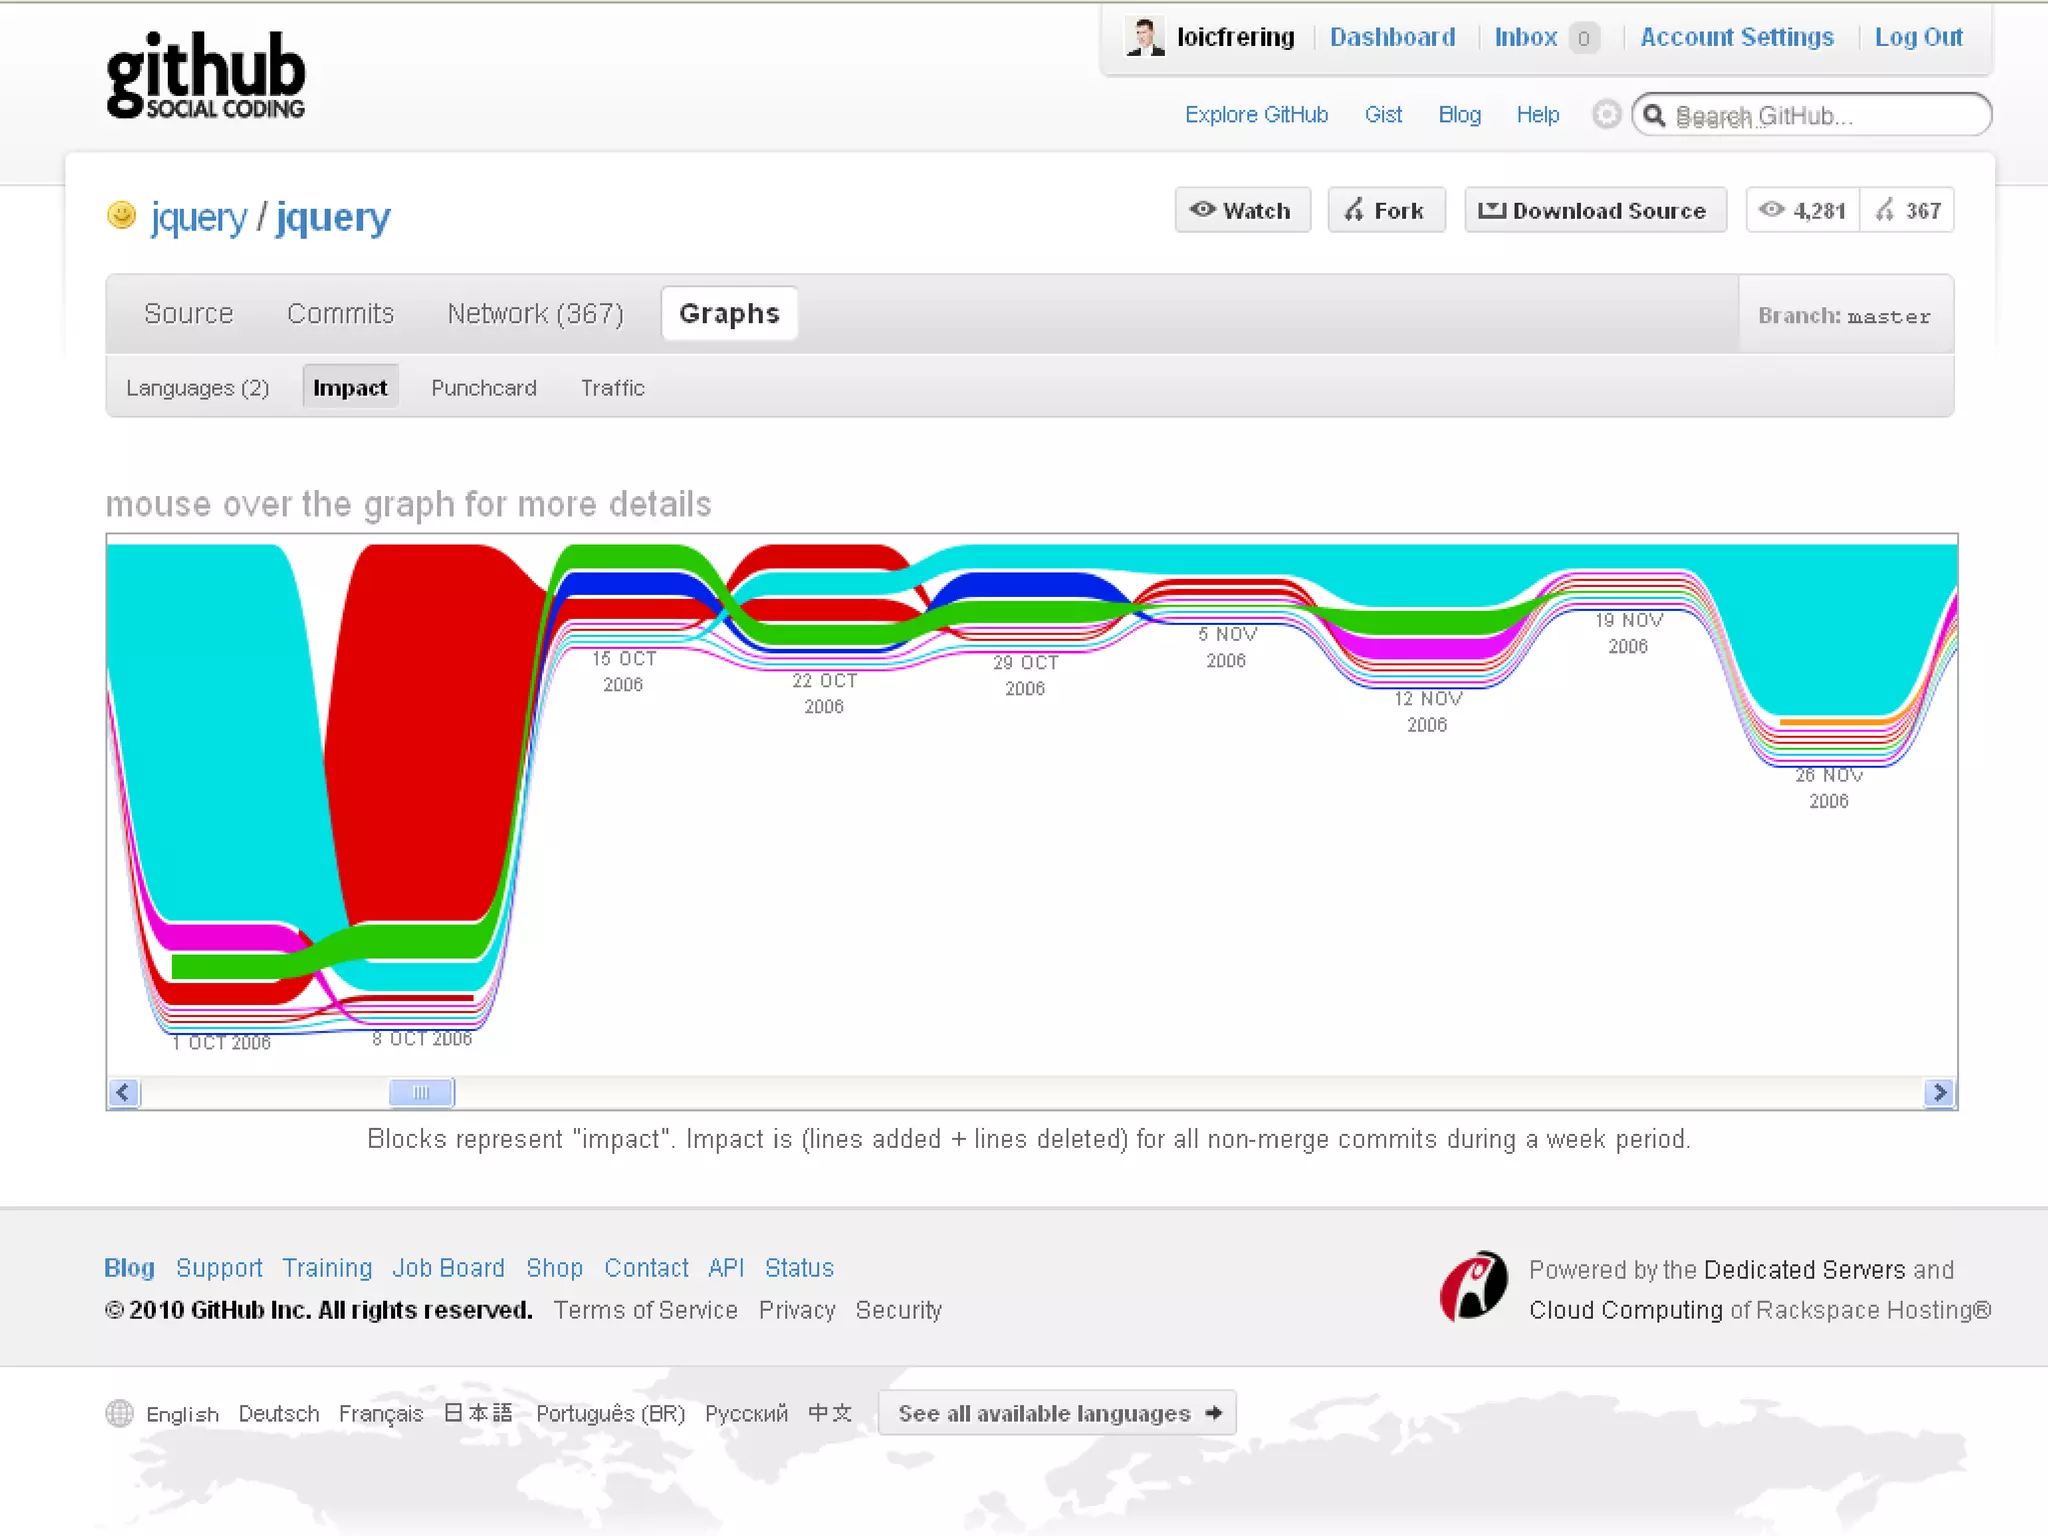Grab the graph horizontal scrollbar thumb
The height and width of the screenshot is (1536, 2048).
pos(421,1092)
